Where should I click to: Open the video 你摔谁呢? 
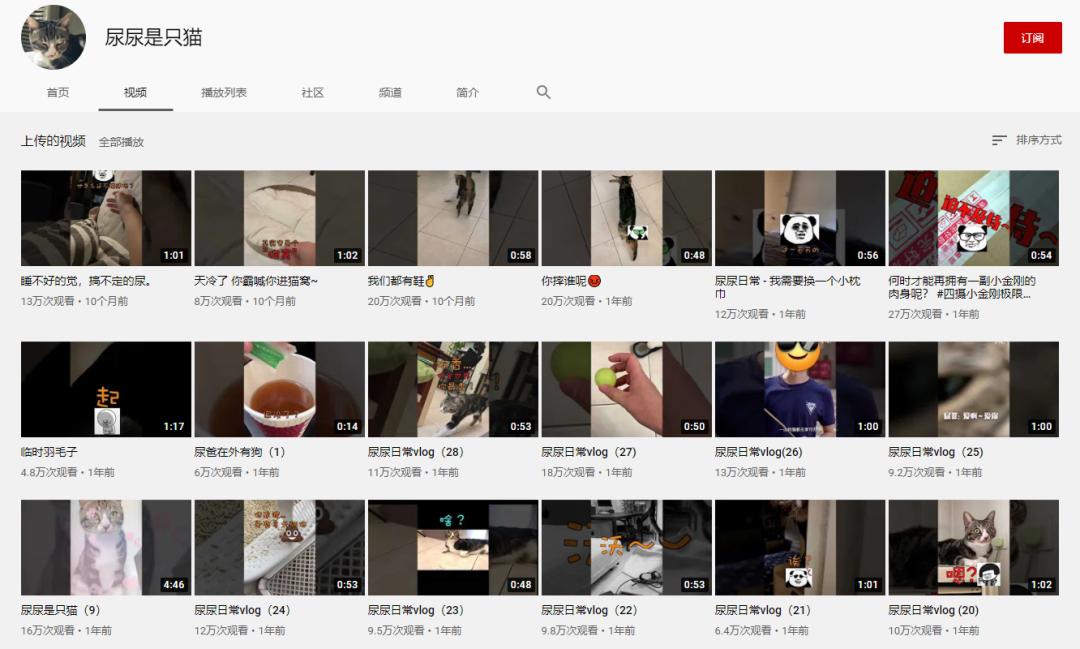[624, 218]
